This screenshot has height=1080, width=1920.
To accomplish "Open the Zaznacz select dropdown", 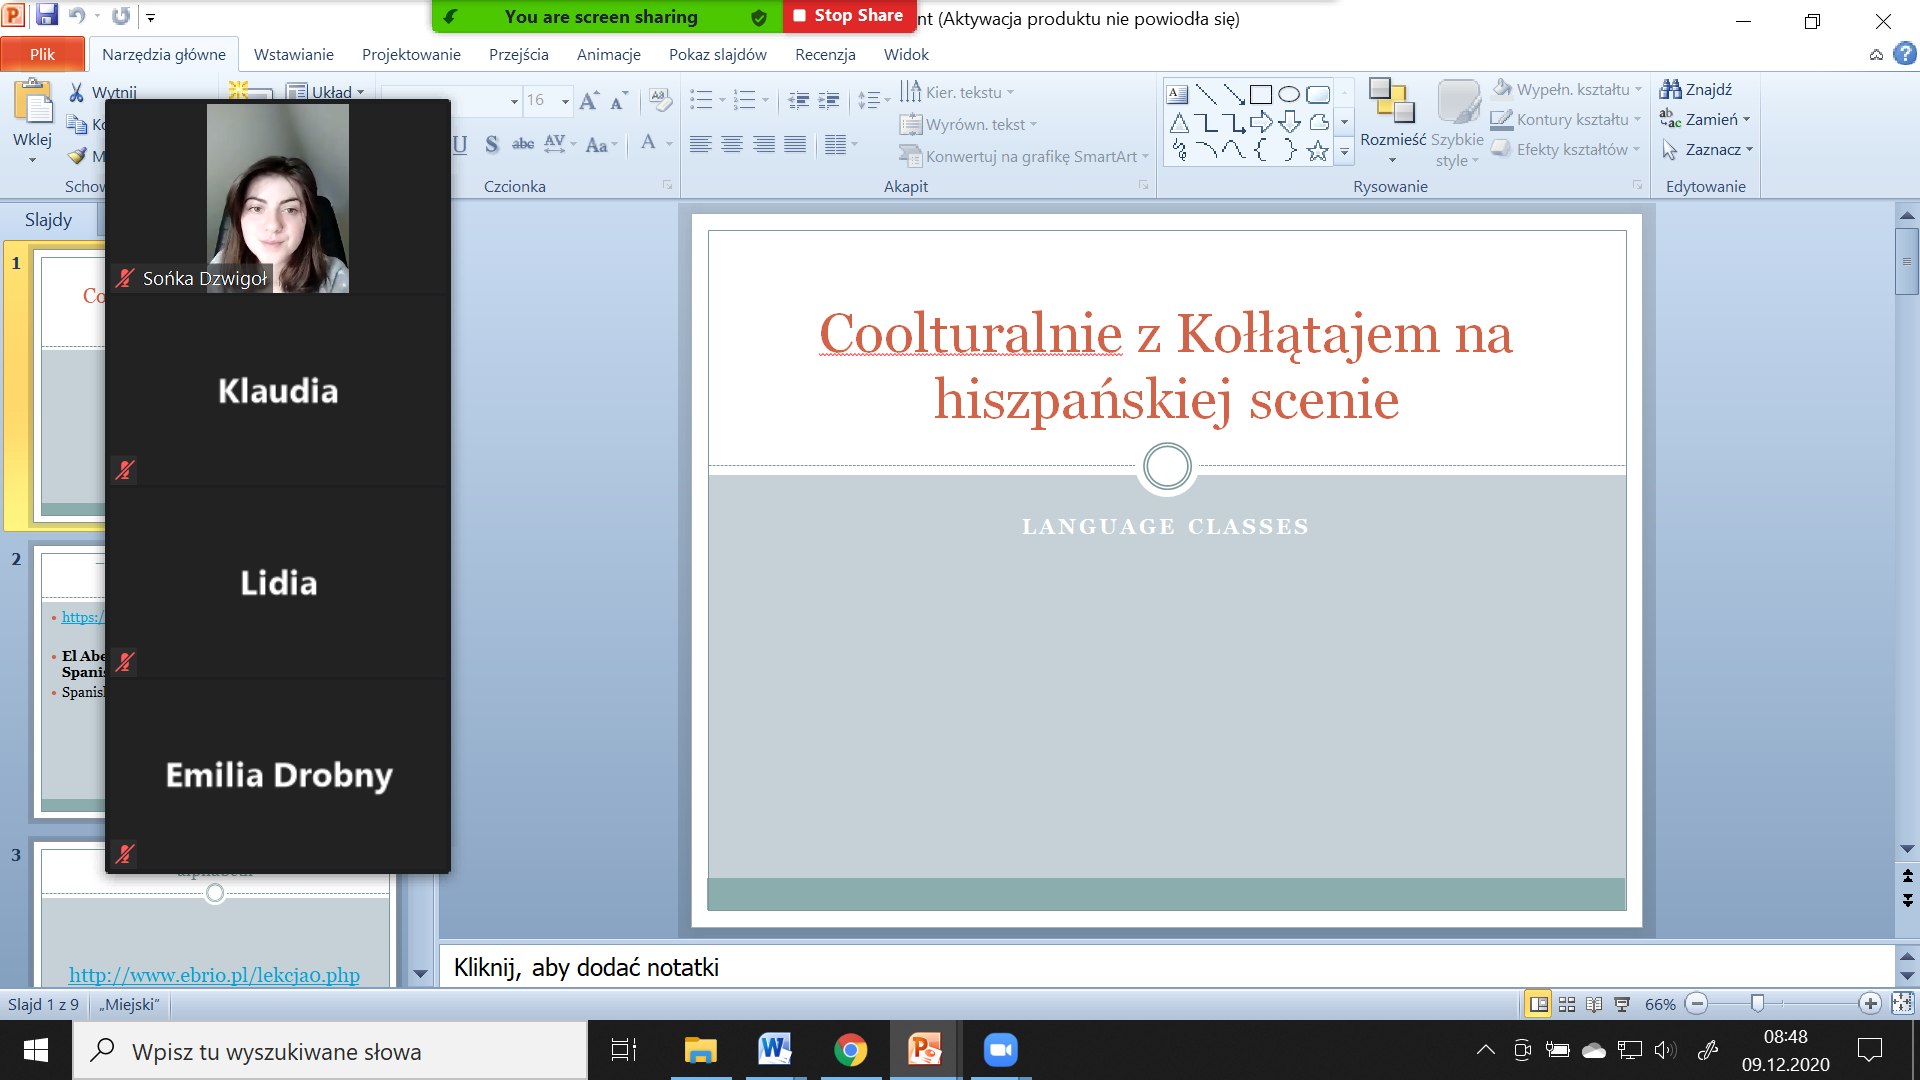I will 1707,149.
